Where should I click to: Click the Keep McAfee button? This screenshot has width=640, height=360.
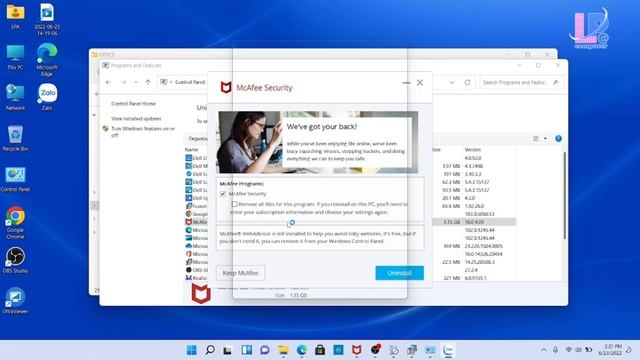tap(240, 273)
